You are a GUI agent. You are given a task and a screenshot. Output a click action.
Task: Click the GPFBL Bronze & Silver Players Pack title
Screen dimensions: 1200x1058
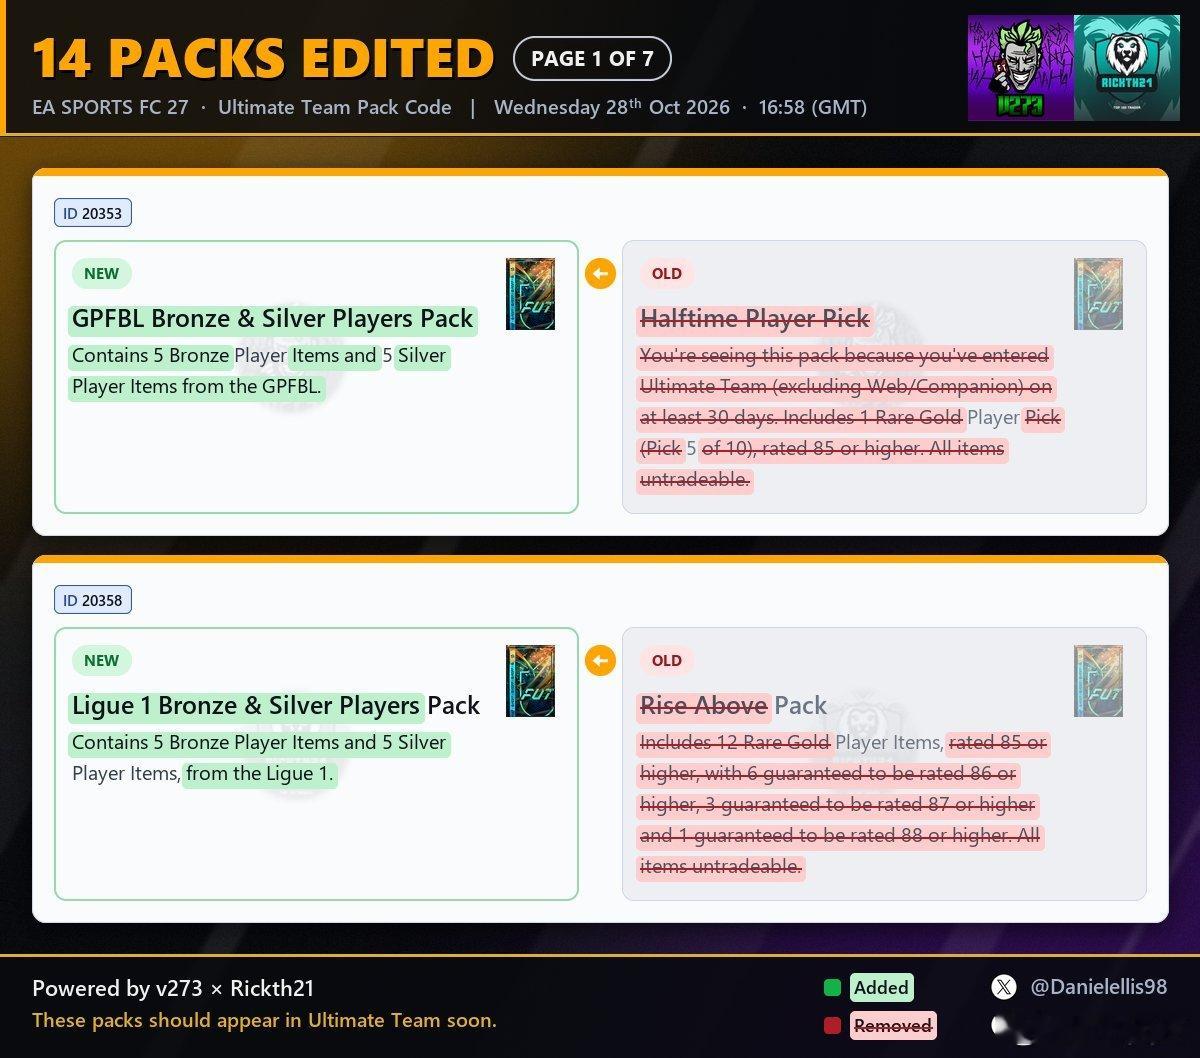[x=273, y=319]
